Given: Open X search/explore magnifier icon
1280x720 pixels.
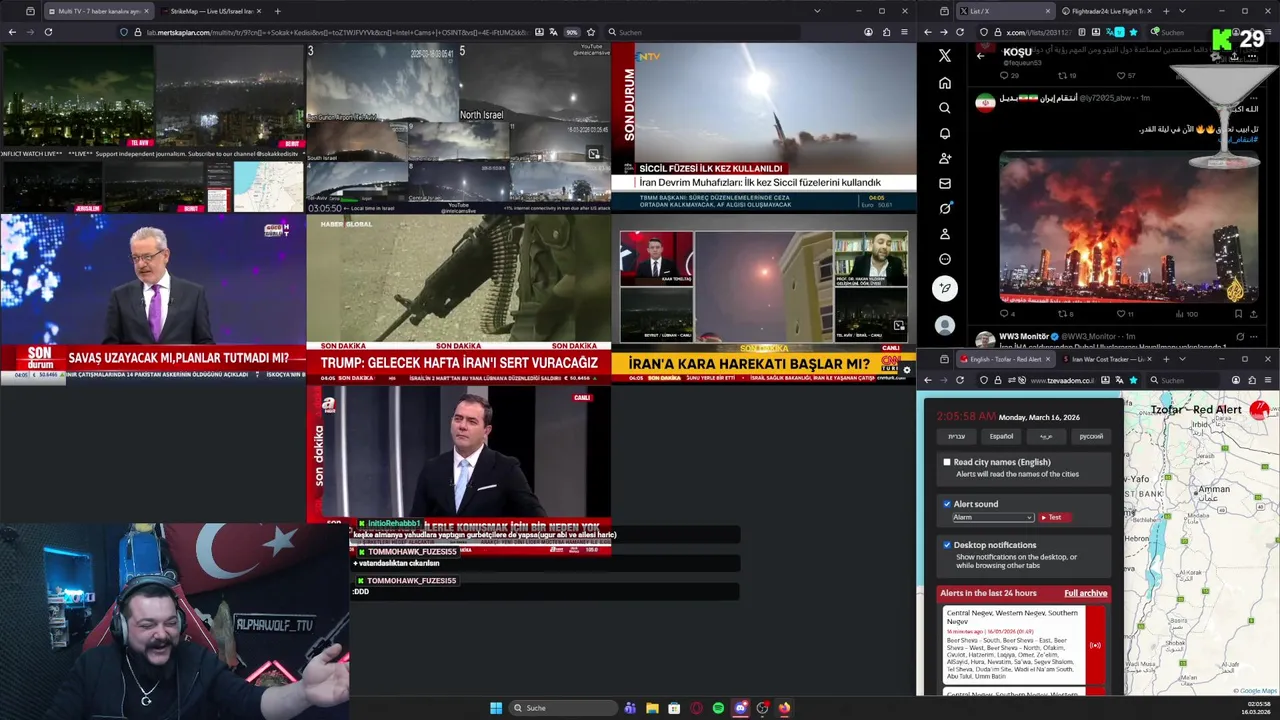Looking at the screenshot, I should [945, 108].
